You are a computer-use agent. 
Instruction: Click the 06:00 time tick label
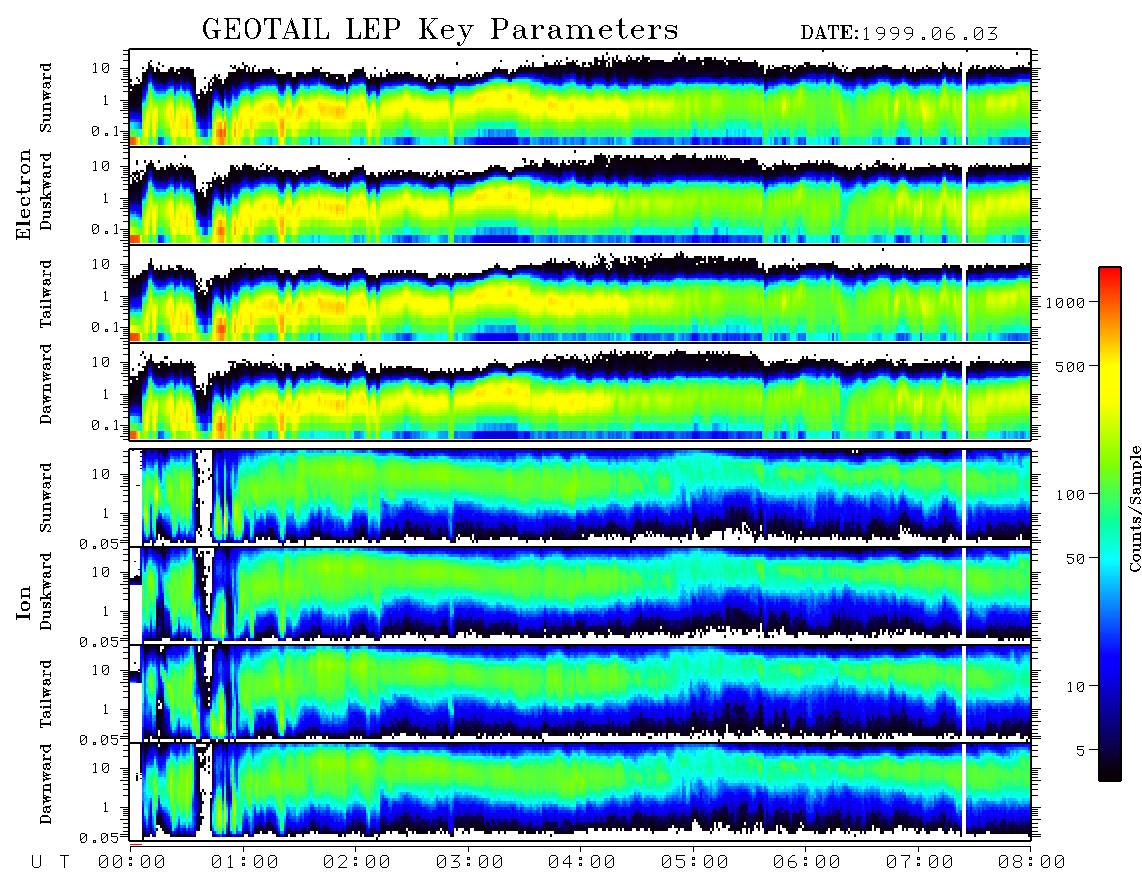tap(807, 863)
